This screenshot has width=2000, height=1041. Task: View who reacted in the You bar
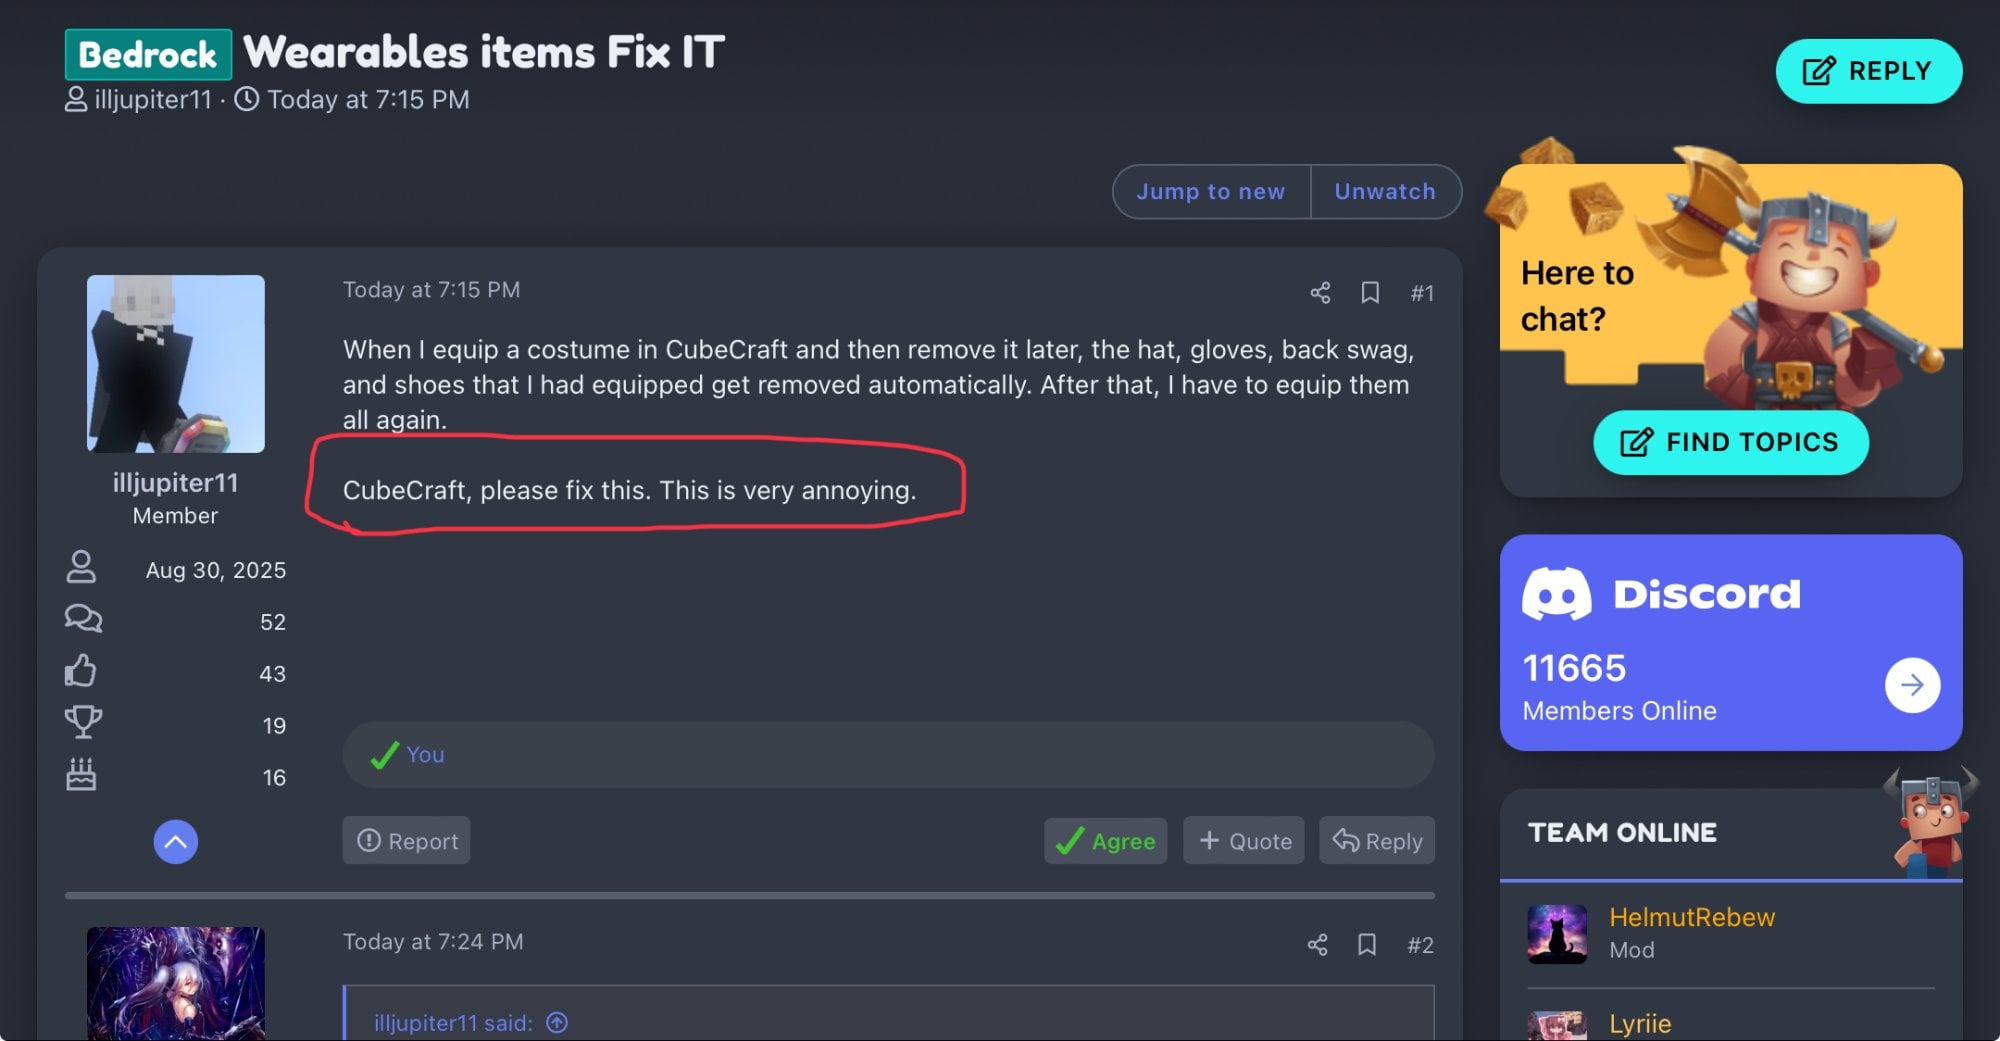[425, 755]
